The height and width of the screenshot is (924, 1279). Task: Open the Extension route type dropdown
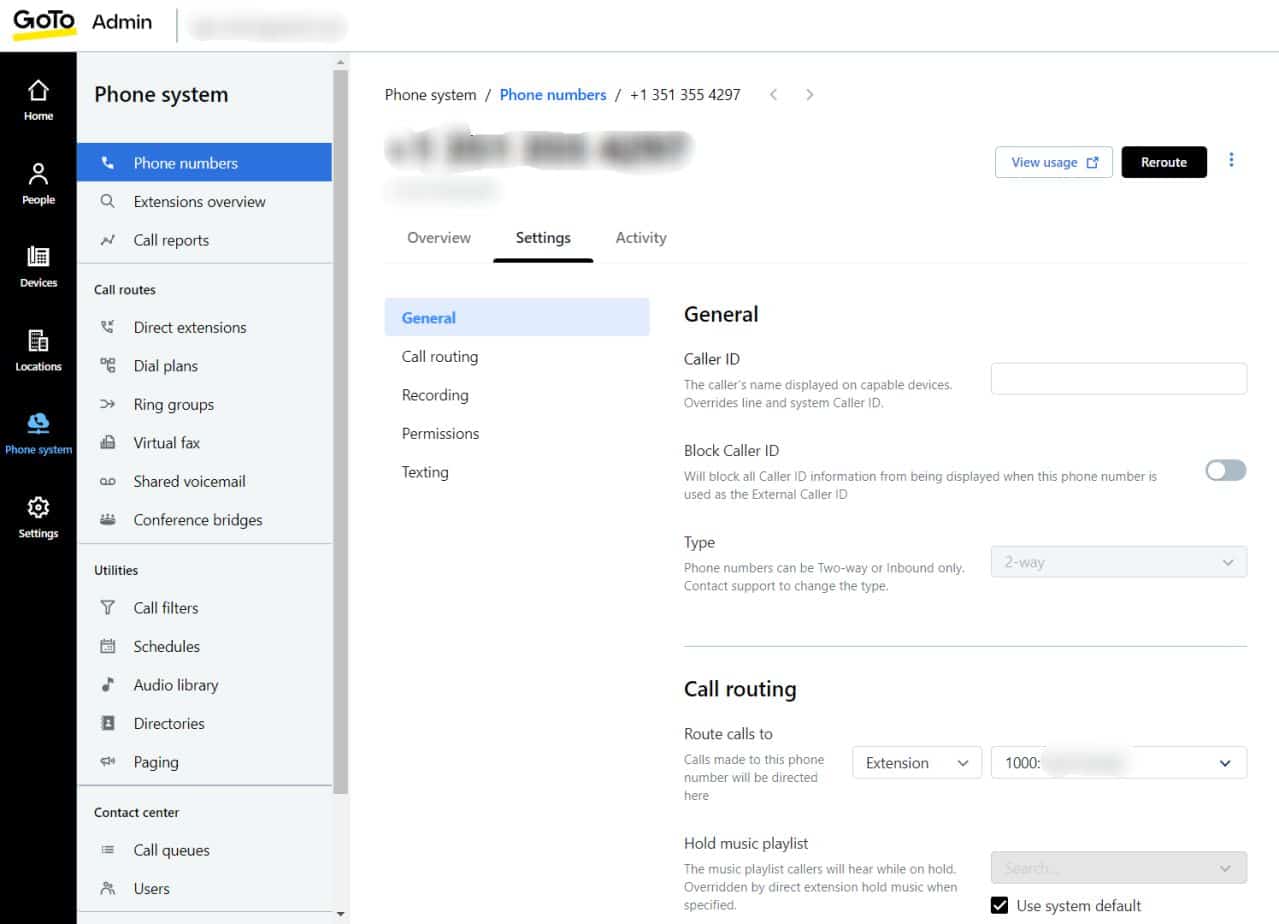point(916,763)
